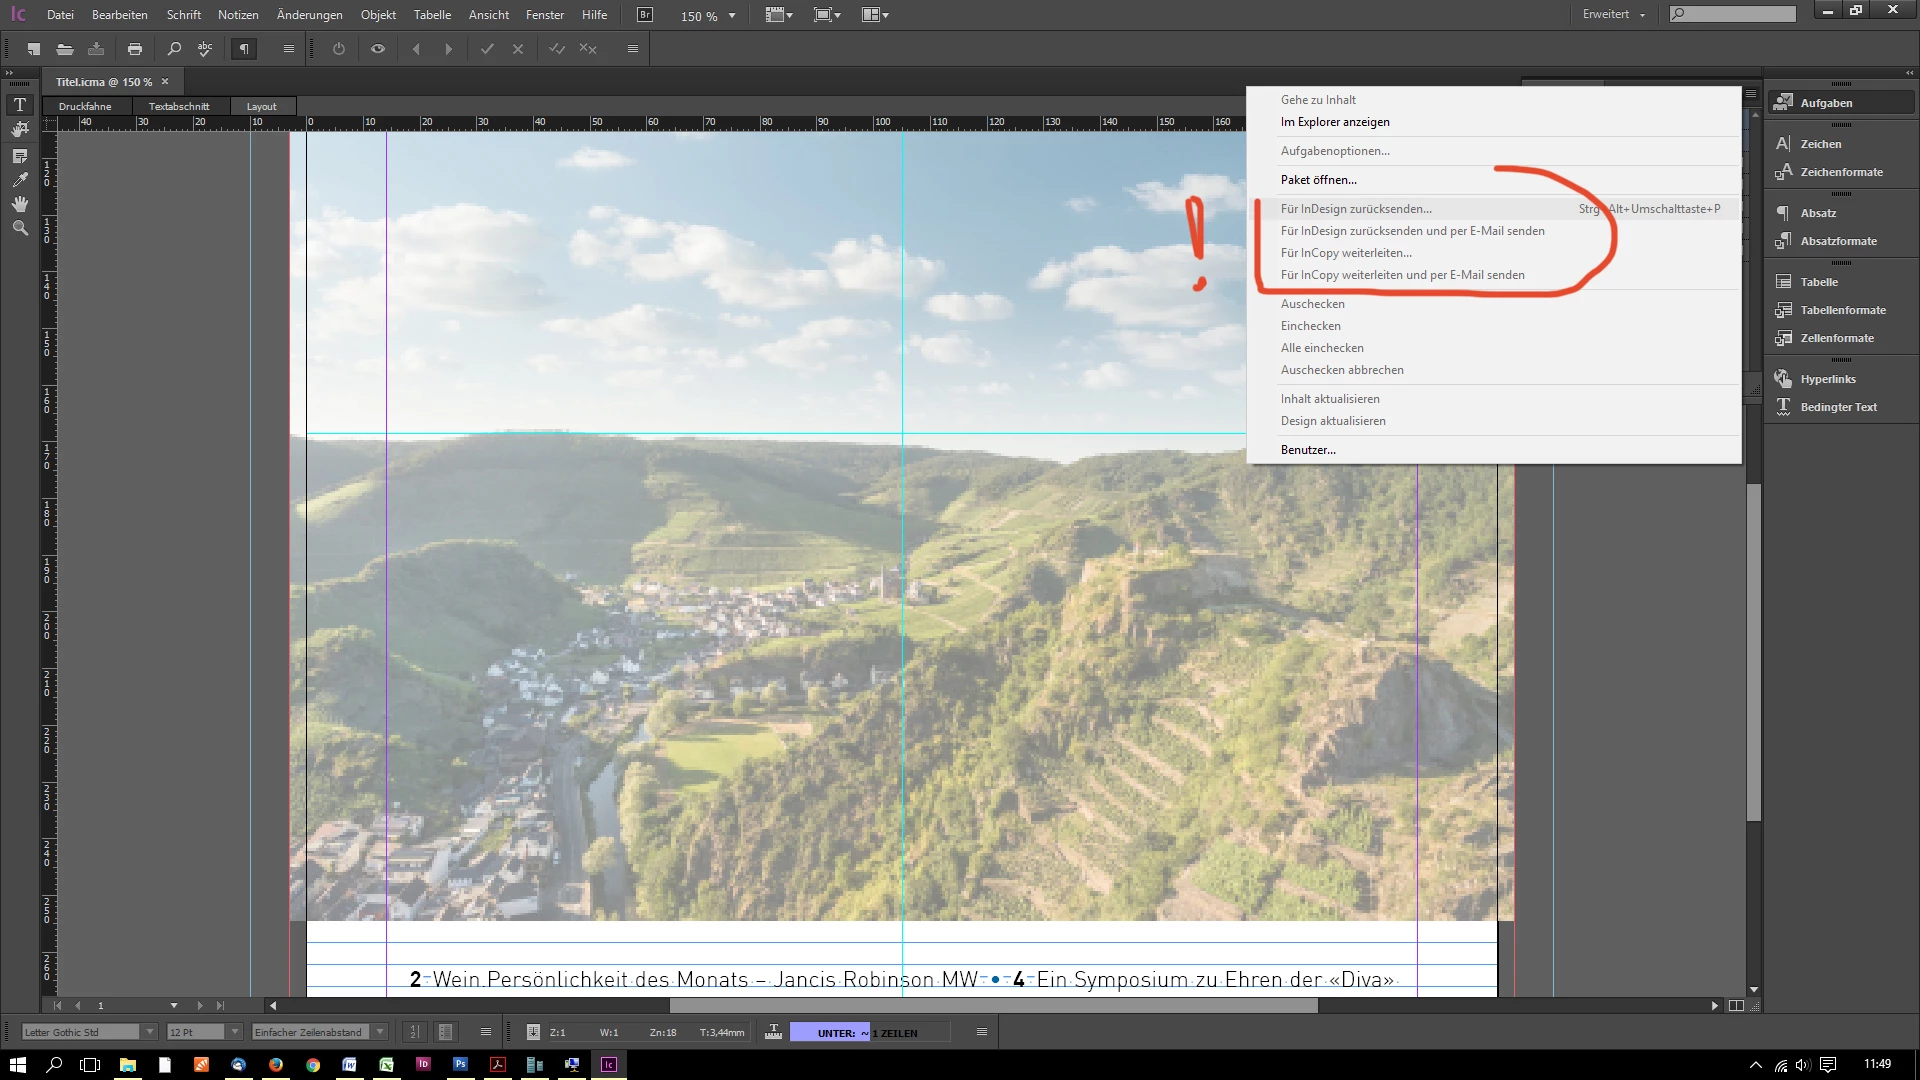The height and width of the screenshot is (1080, 1920).
Task: Toggle track changes power button
Action: pyautogui.click(x=339, y=49)
